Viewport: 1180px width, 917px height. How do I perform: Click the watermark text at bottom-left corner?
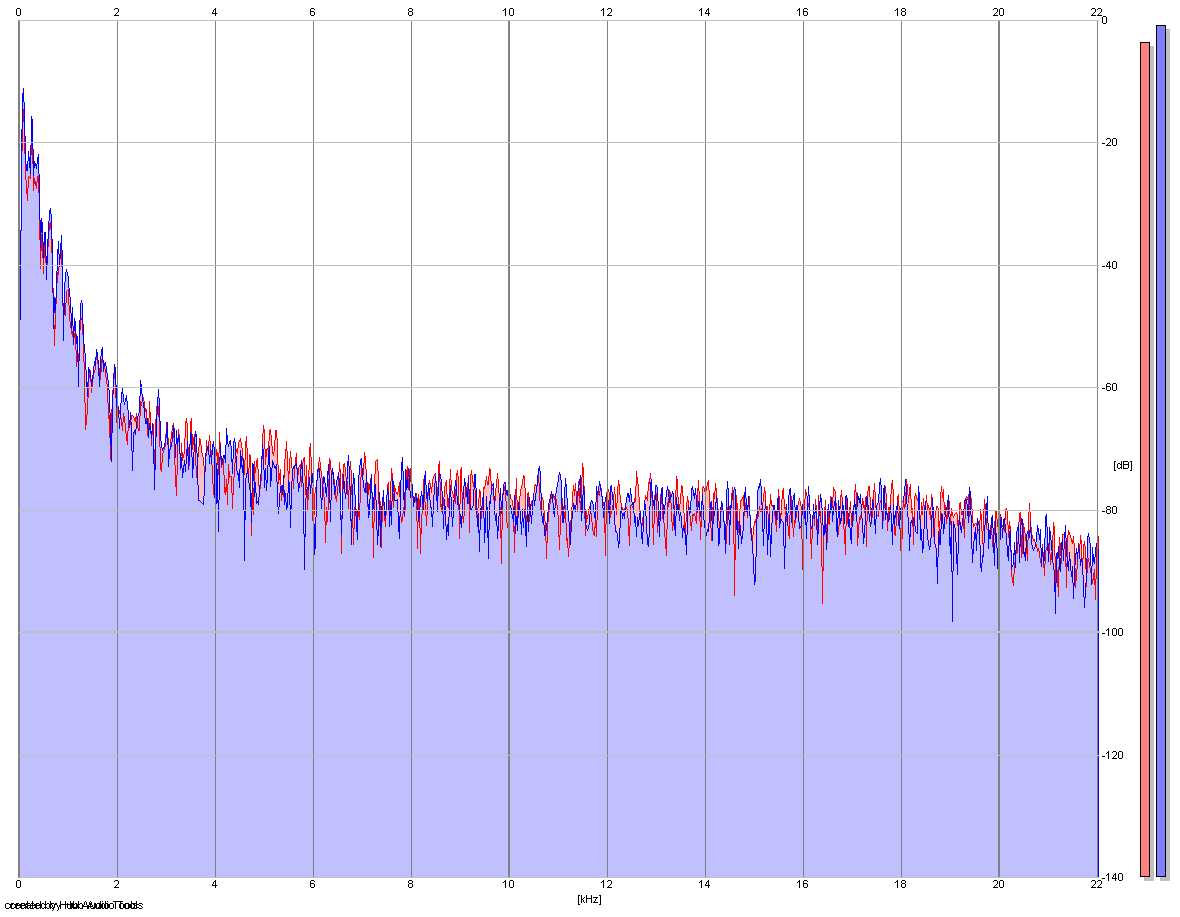tap(73, 905)
